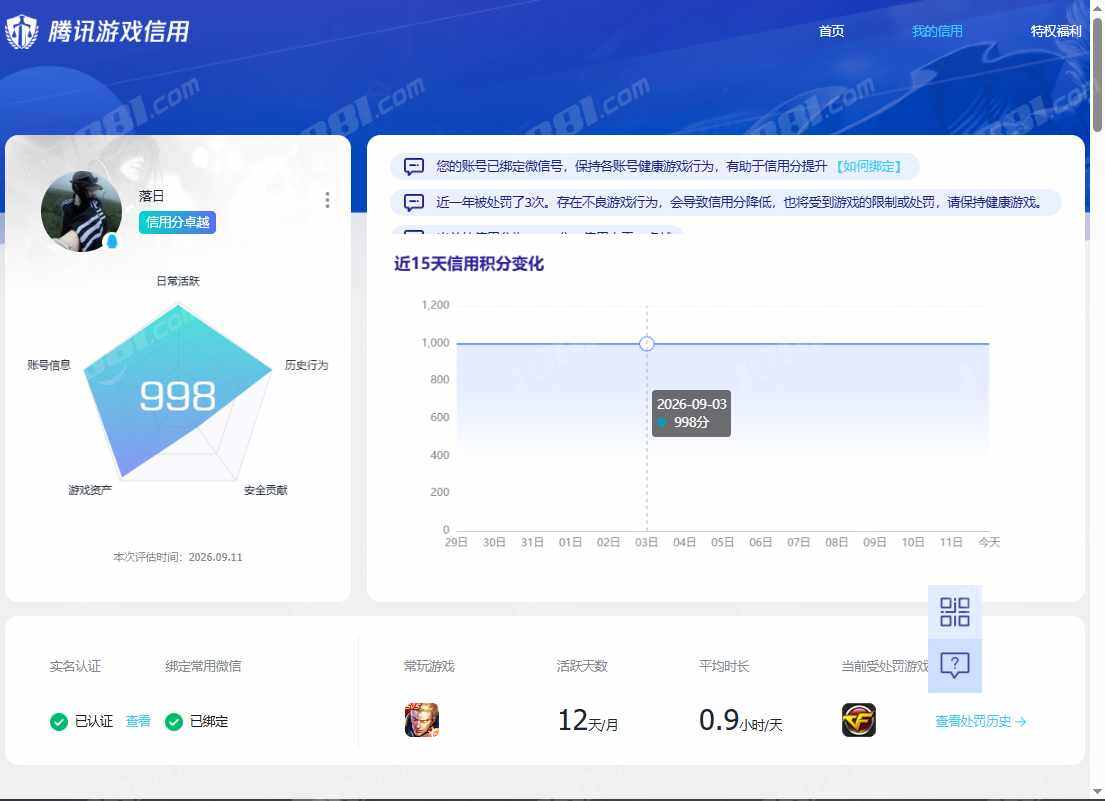1105x801 pixels.
Task: Click the Tencent Game Credit shield logo
Action: click(22, 32)
